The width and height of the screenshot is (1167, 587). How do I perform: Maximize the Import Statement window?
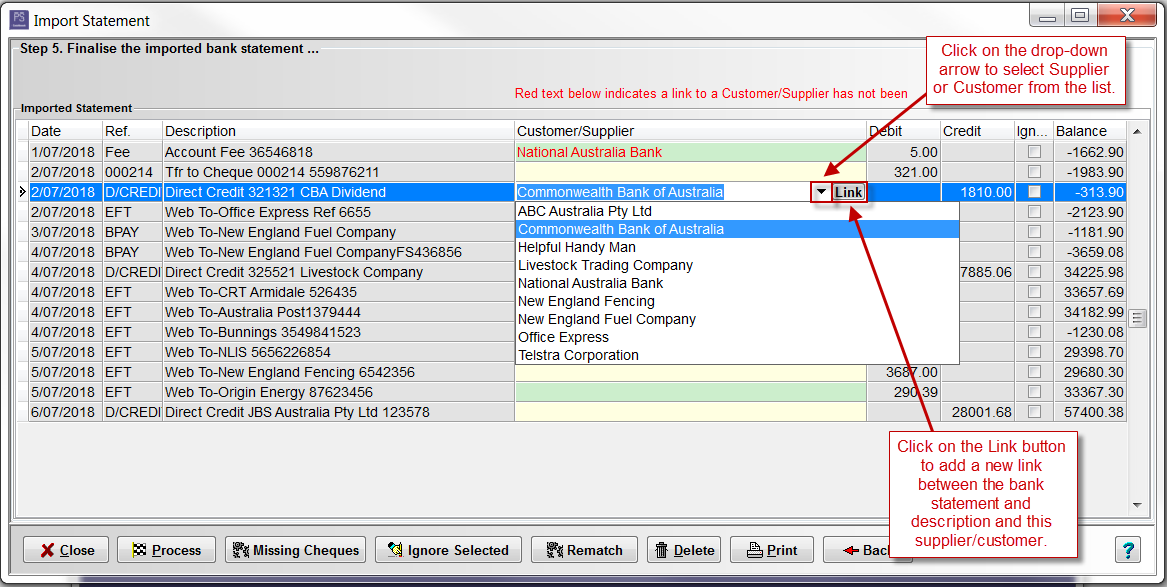[x=1081, y=14]
